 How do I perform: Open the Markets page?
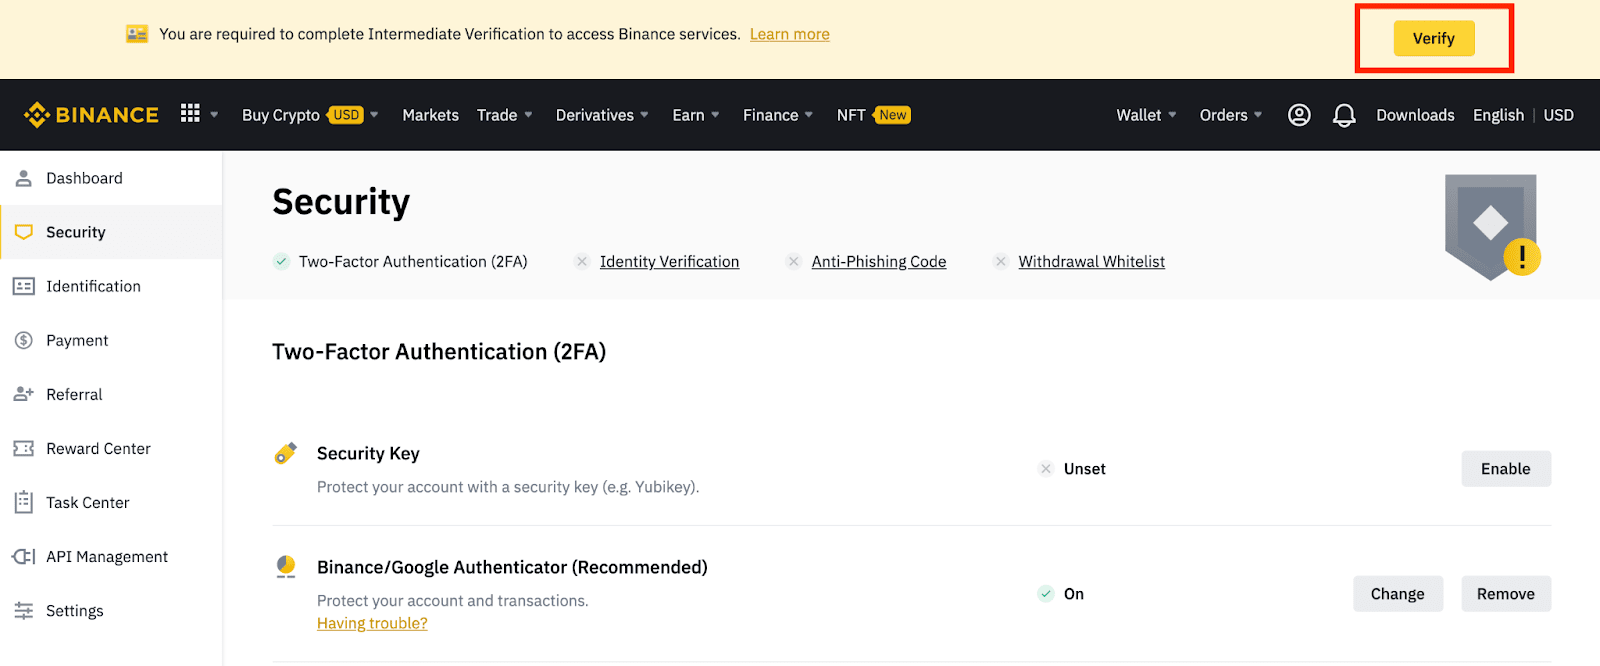pyautogui.click(x=430, y=115)
